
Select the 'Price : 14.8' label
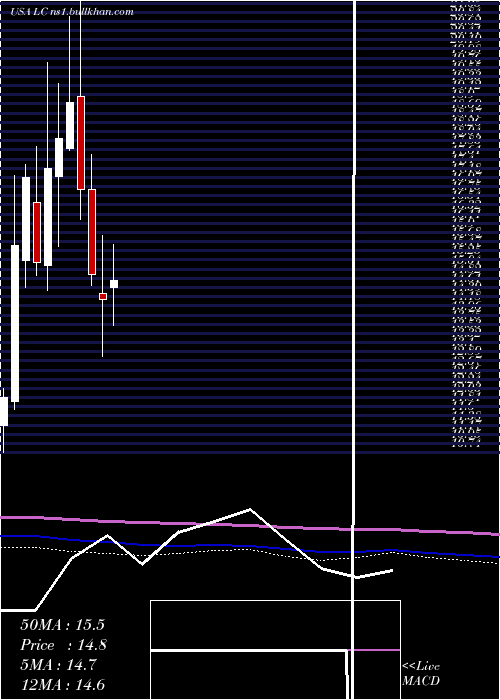tap(63, 645)
